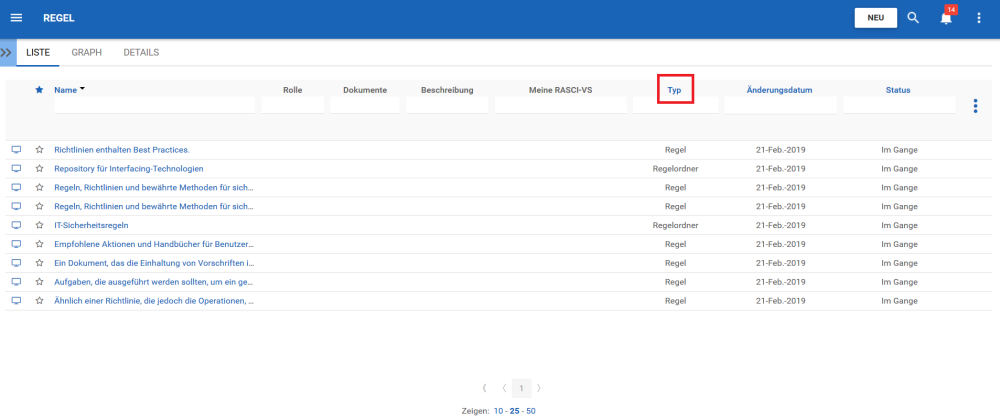Sort by Änderungsdatum column header
The width and height of the screenshot is (1000, 420).
[779, 90]
